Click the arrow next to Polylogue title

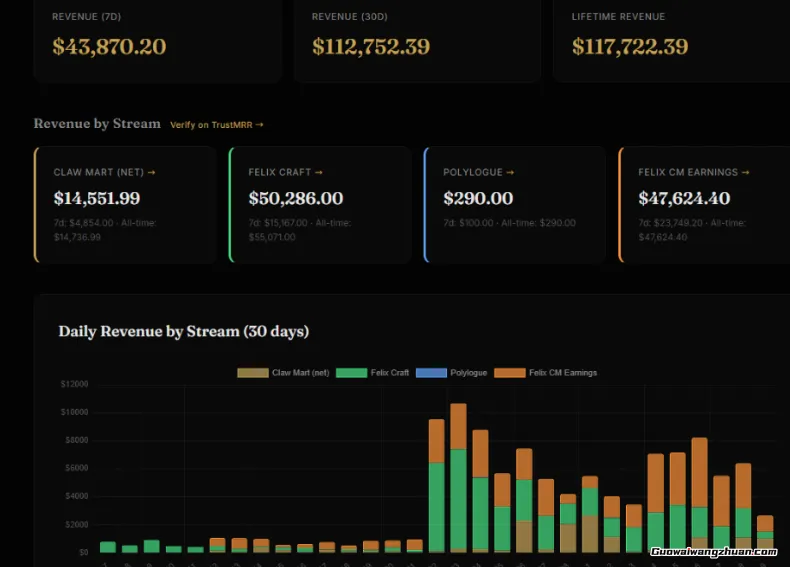tap(510, 173)
